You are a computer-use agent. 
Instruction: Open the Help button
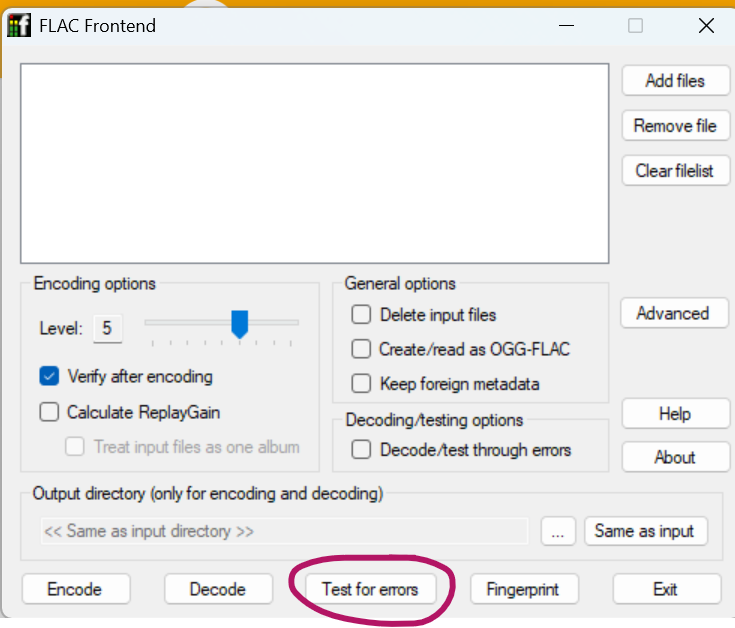coord(674,414)
